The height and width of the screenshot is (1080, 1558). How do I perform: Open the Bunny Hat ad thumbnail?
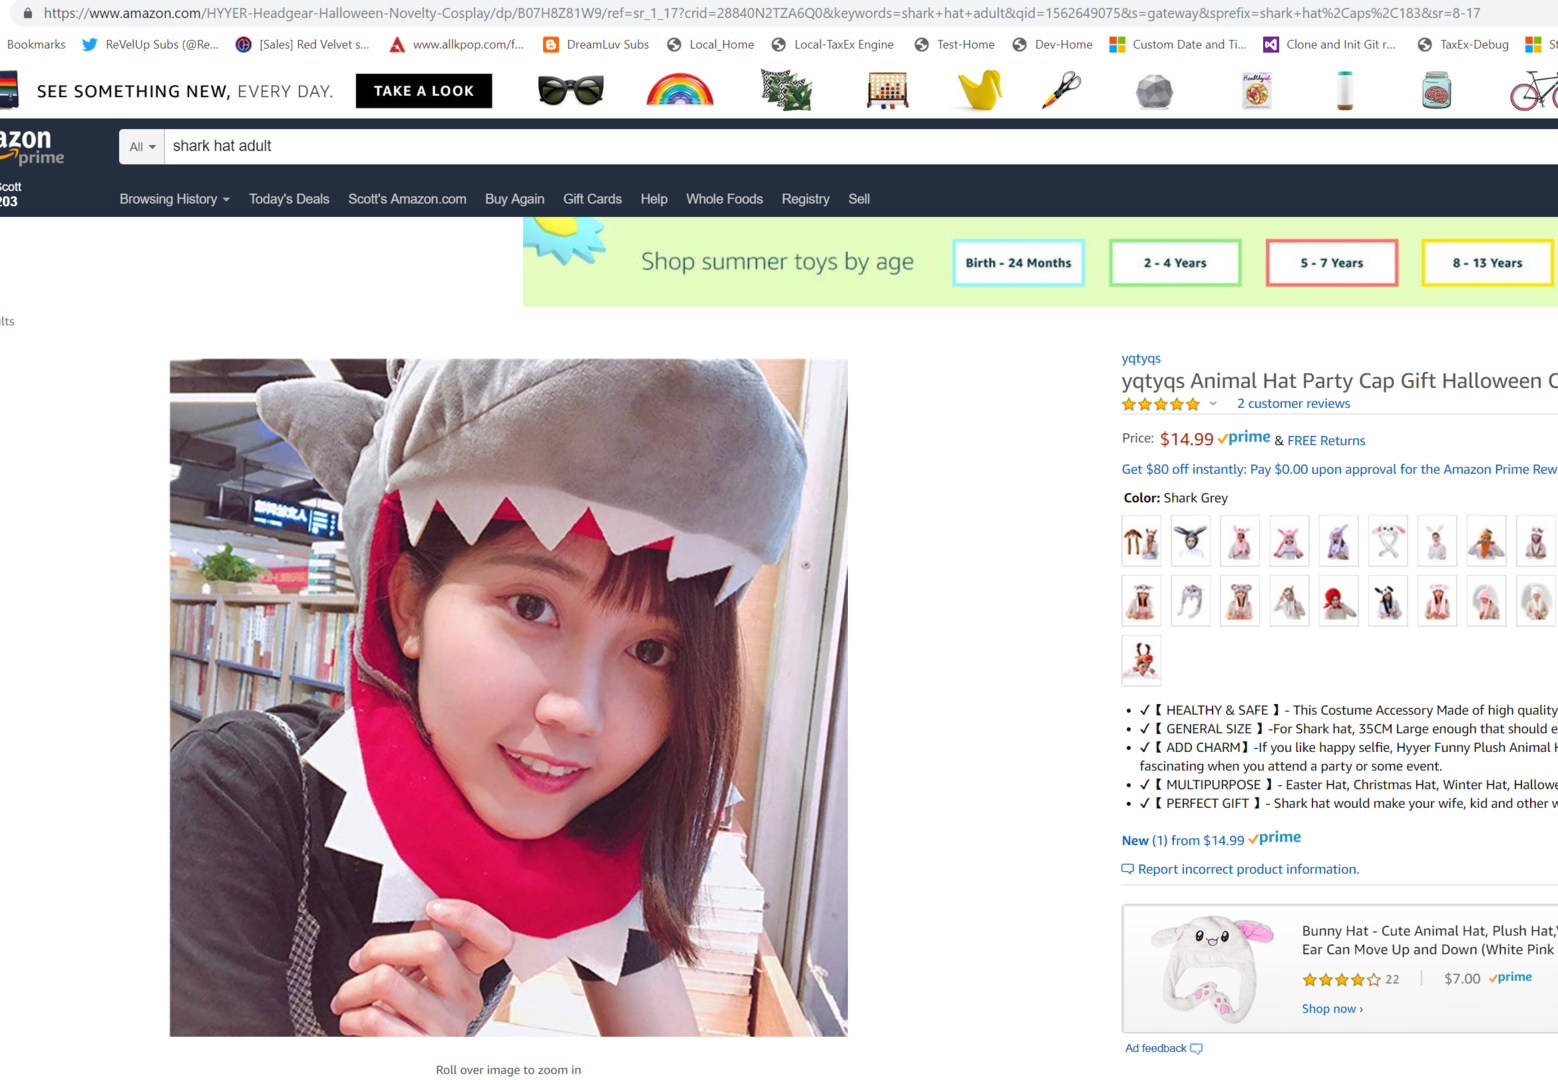pyautogui.click(x=1211, y=969)
